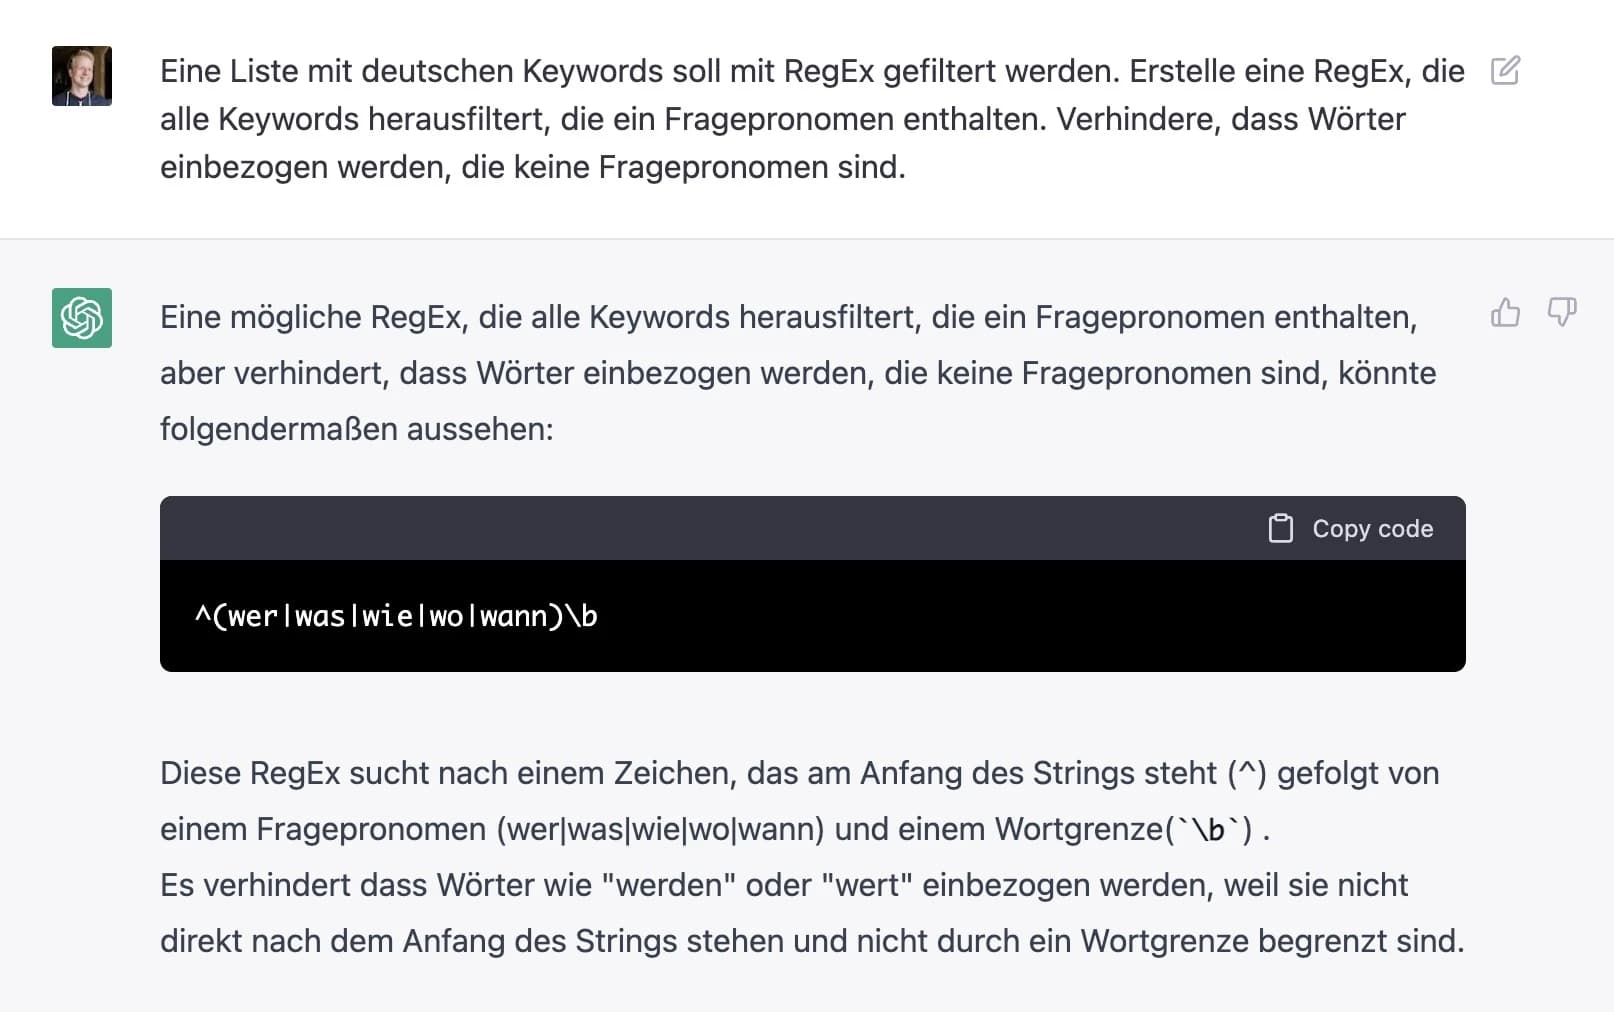Screen dimensions: 1614x1012
Task: Click the quoted word "wert" in the explanation
Action: [867, 884]
